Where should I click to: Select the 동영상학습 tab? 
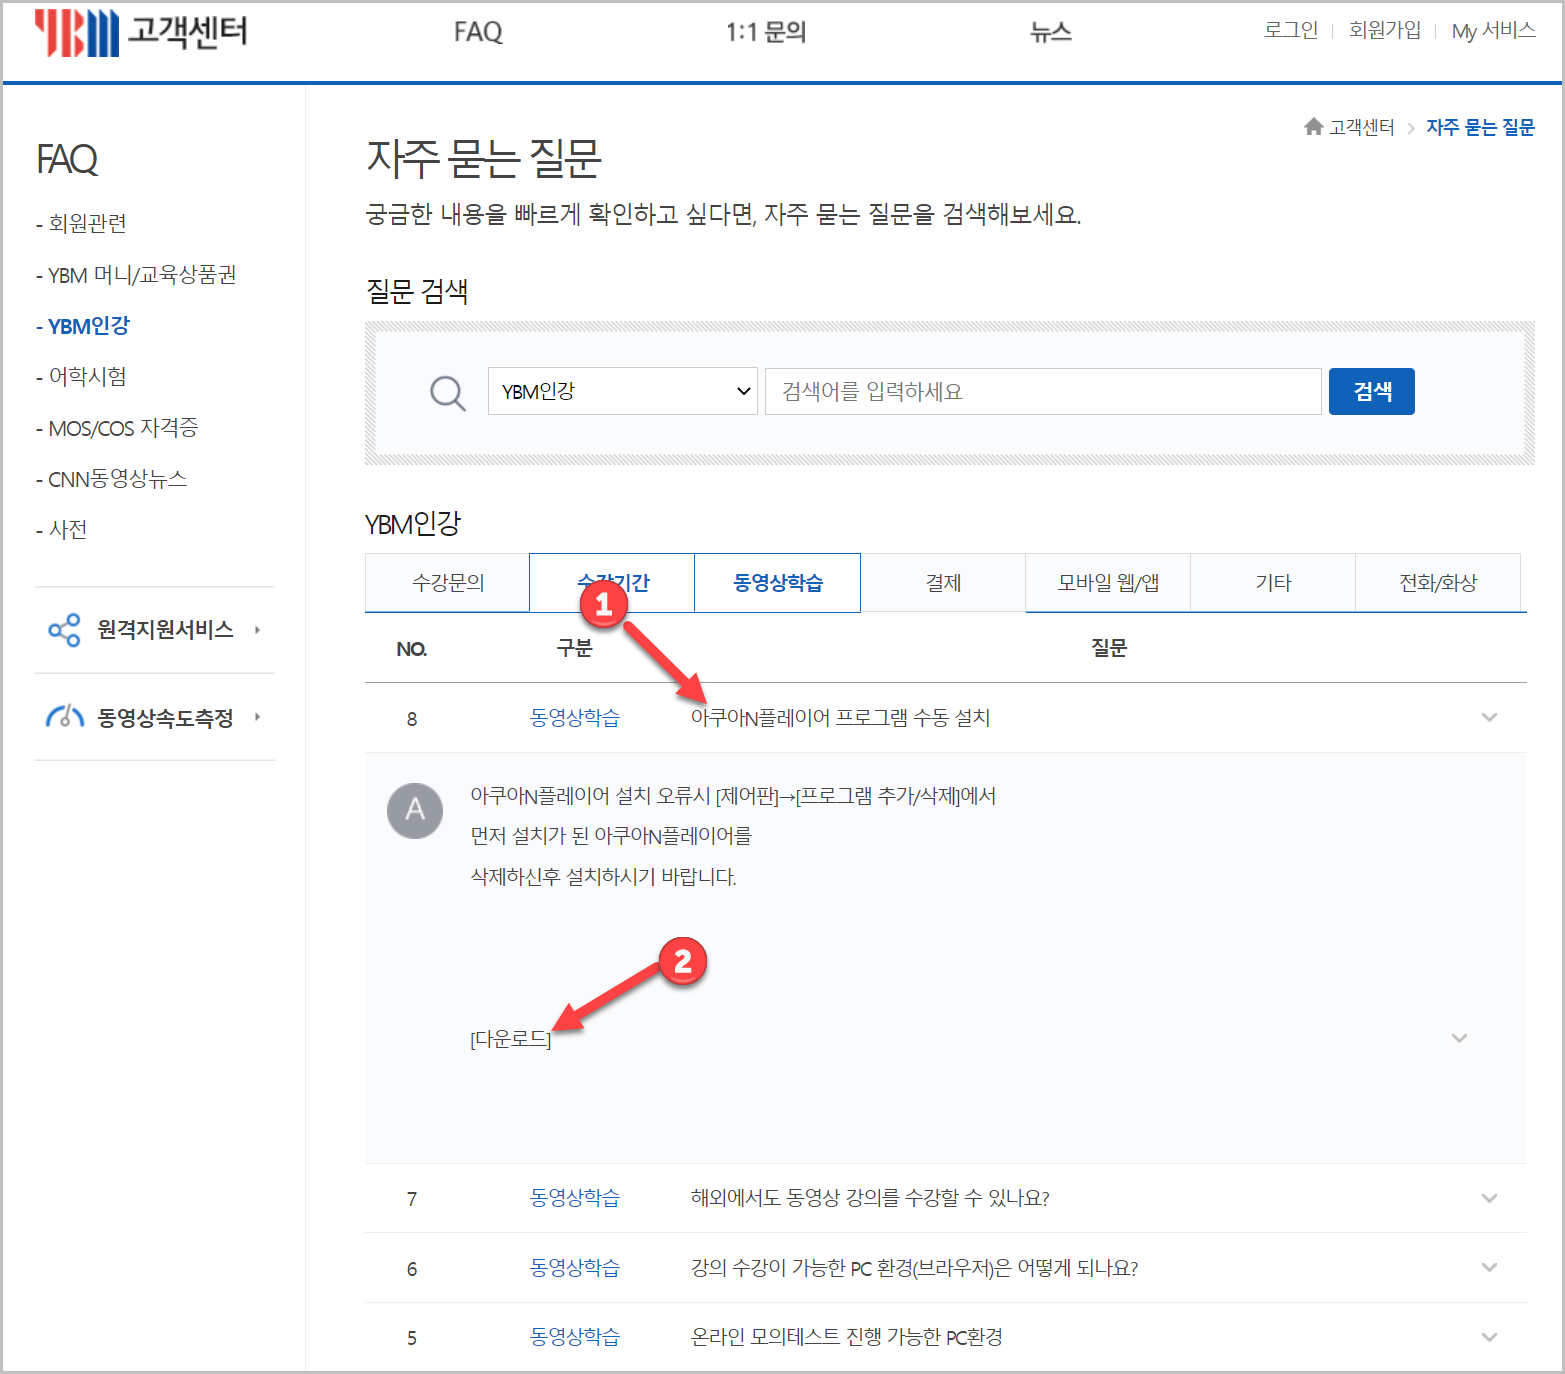777,582
